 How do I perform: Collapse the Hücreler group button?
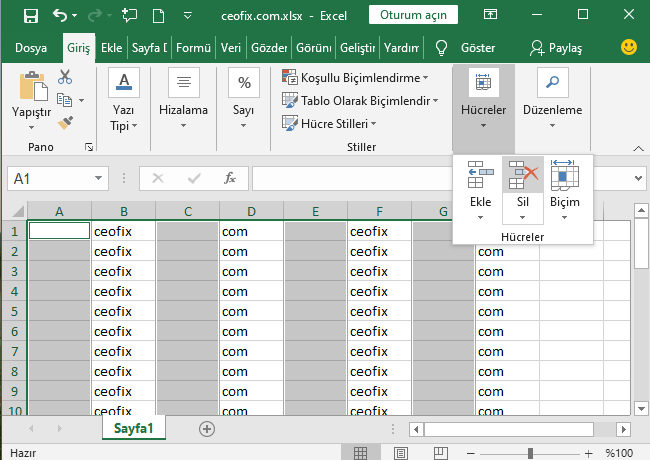pyautogui.click(x=483, y=109)
